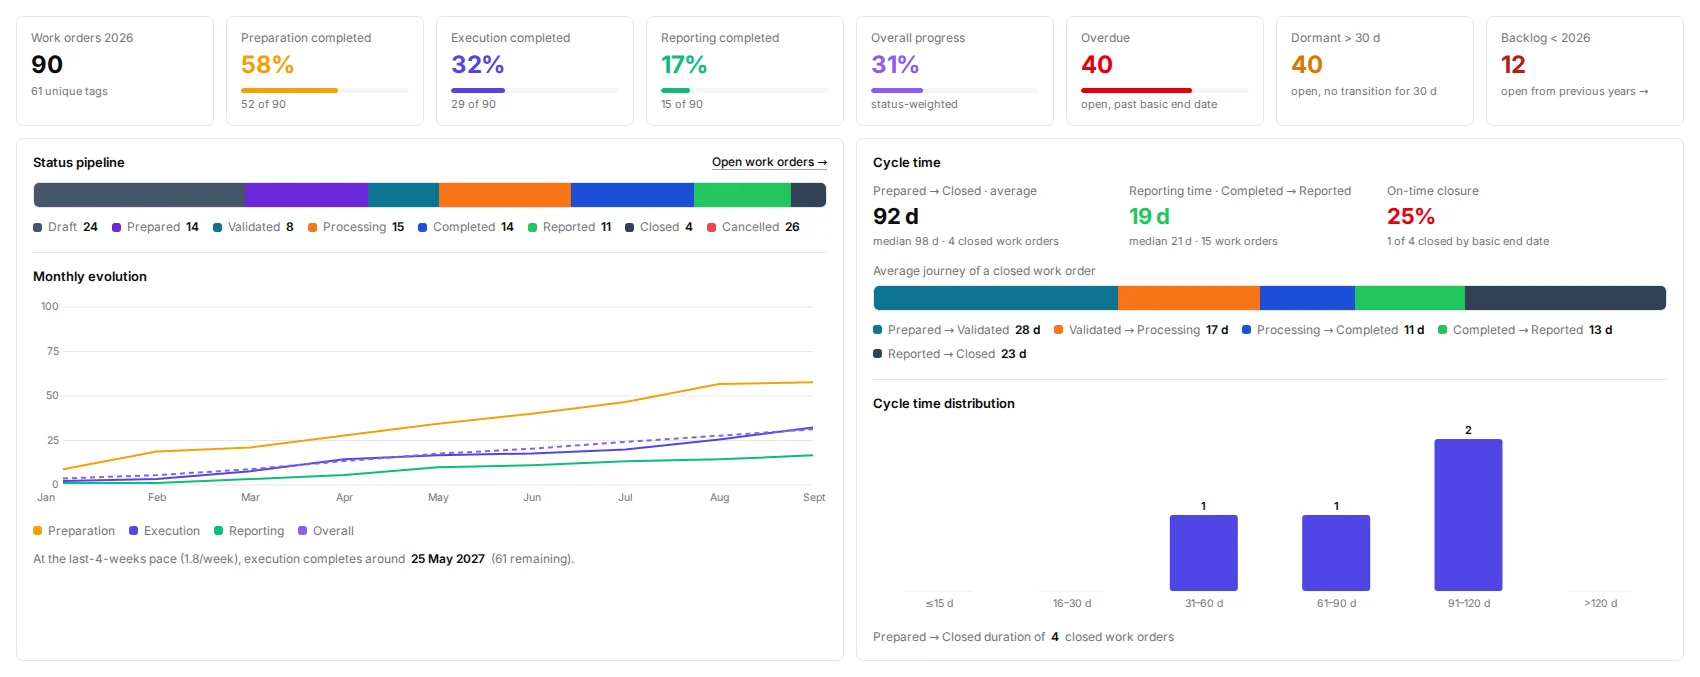Toggle the Execution series in chart legend
The height and width of the screenshot is (677, 1700).
[164, 531]
